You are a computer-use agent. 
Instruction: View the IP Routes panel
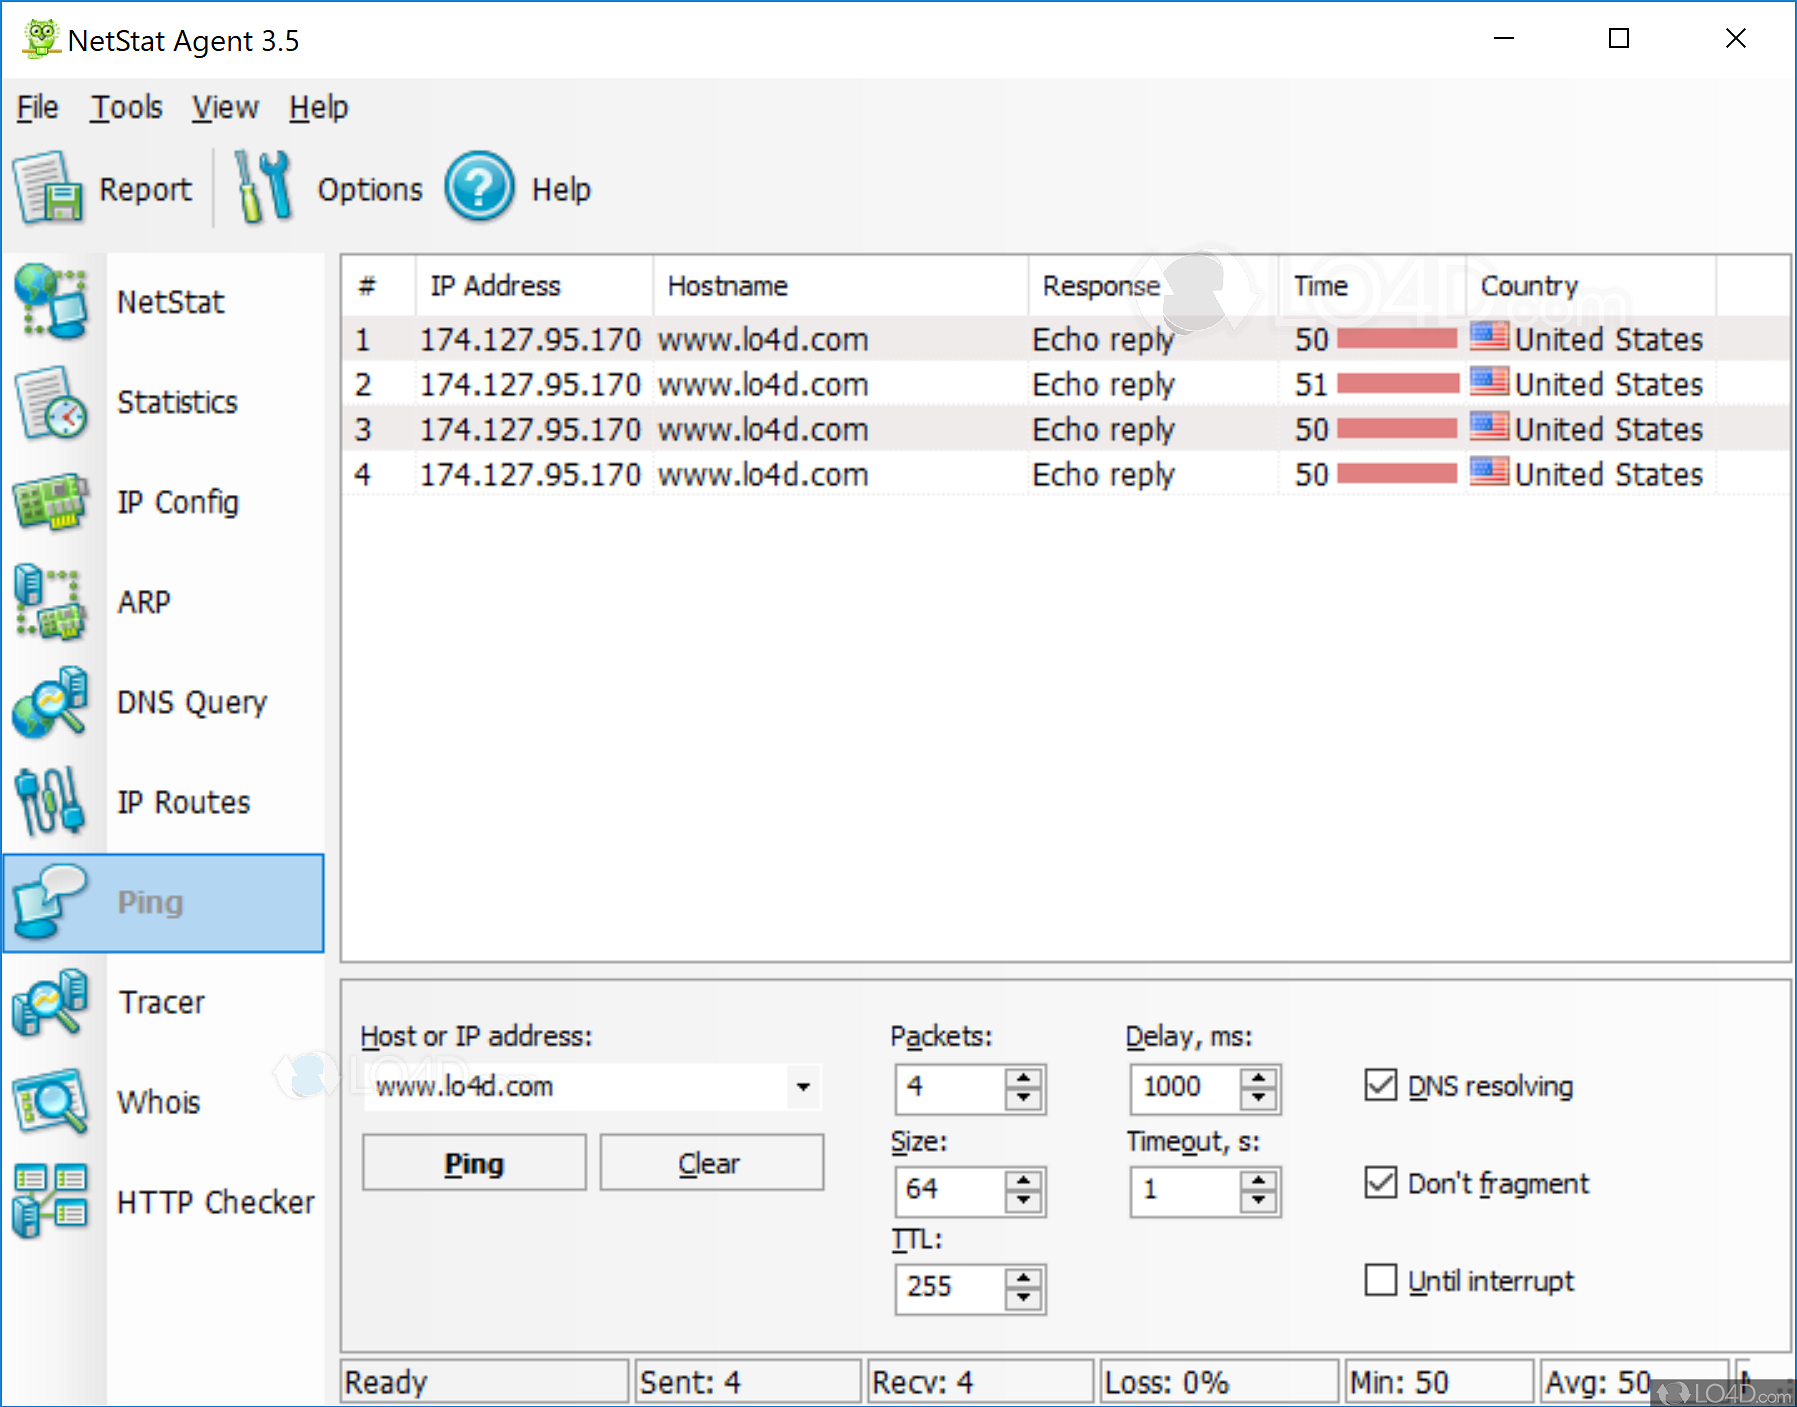pyautogui.click(x=182, y=801)
